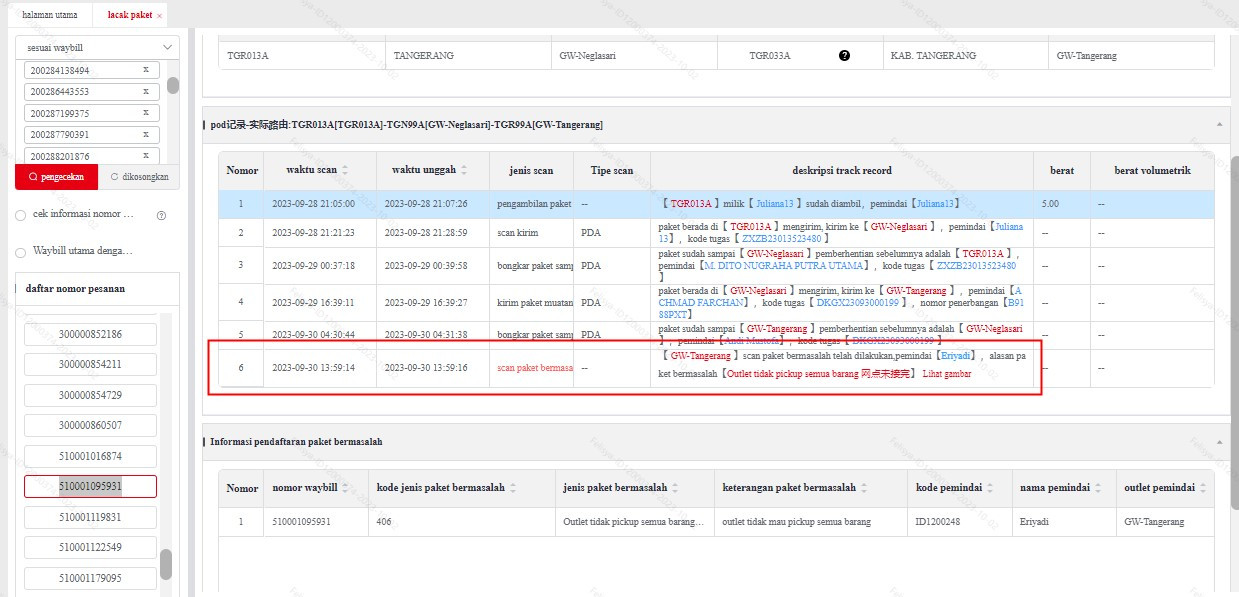Select order number 300000854211
The height and width of the screenshot is (597, 1239).
90,365
